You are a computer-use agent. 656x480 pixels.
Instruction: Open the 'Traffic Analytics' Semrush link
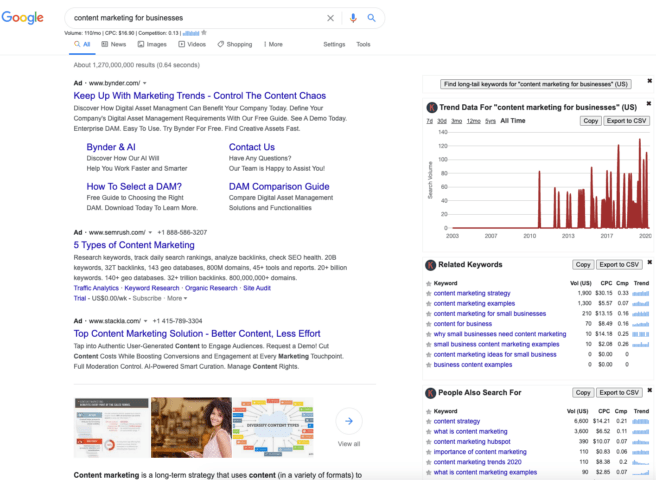tap(96, 288)
